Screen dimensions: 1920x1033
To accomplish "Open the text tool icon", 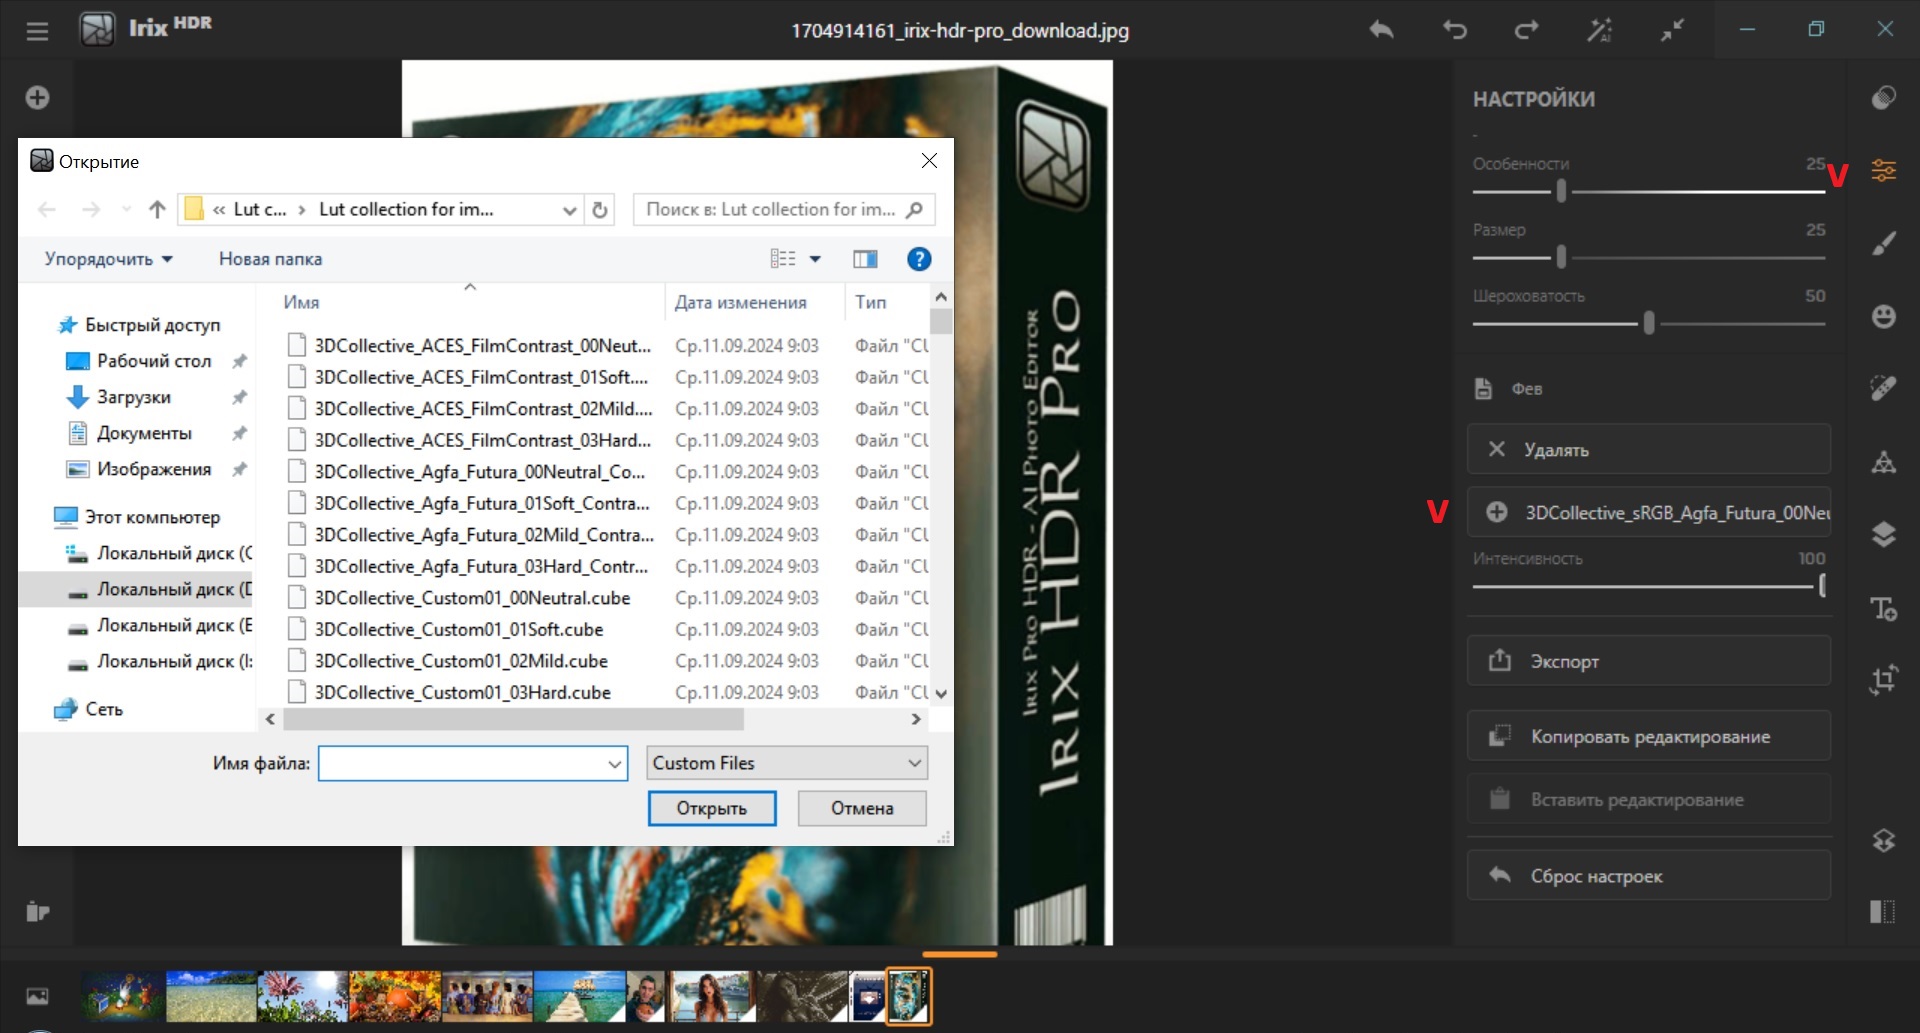I will [1883, 608].
